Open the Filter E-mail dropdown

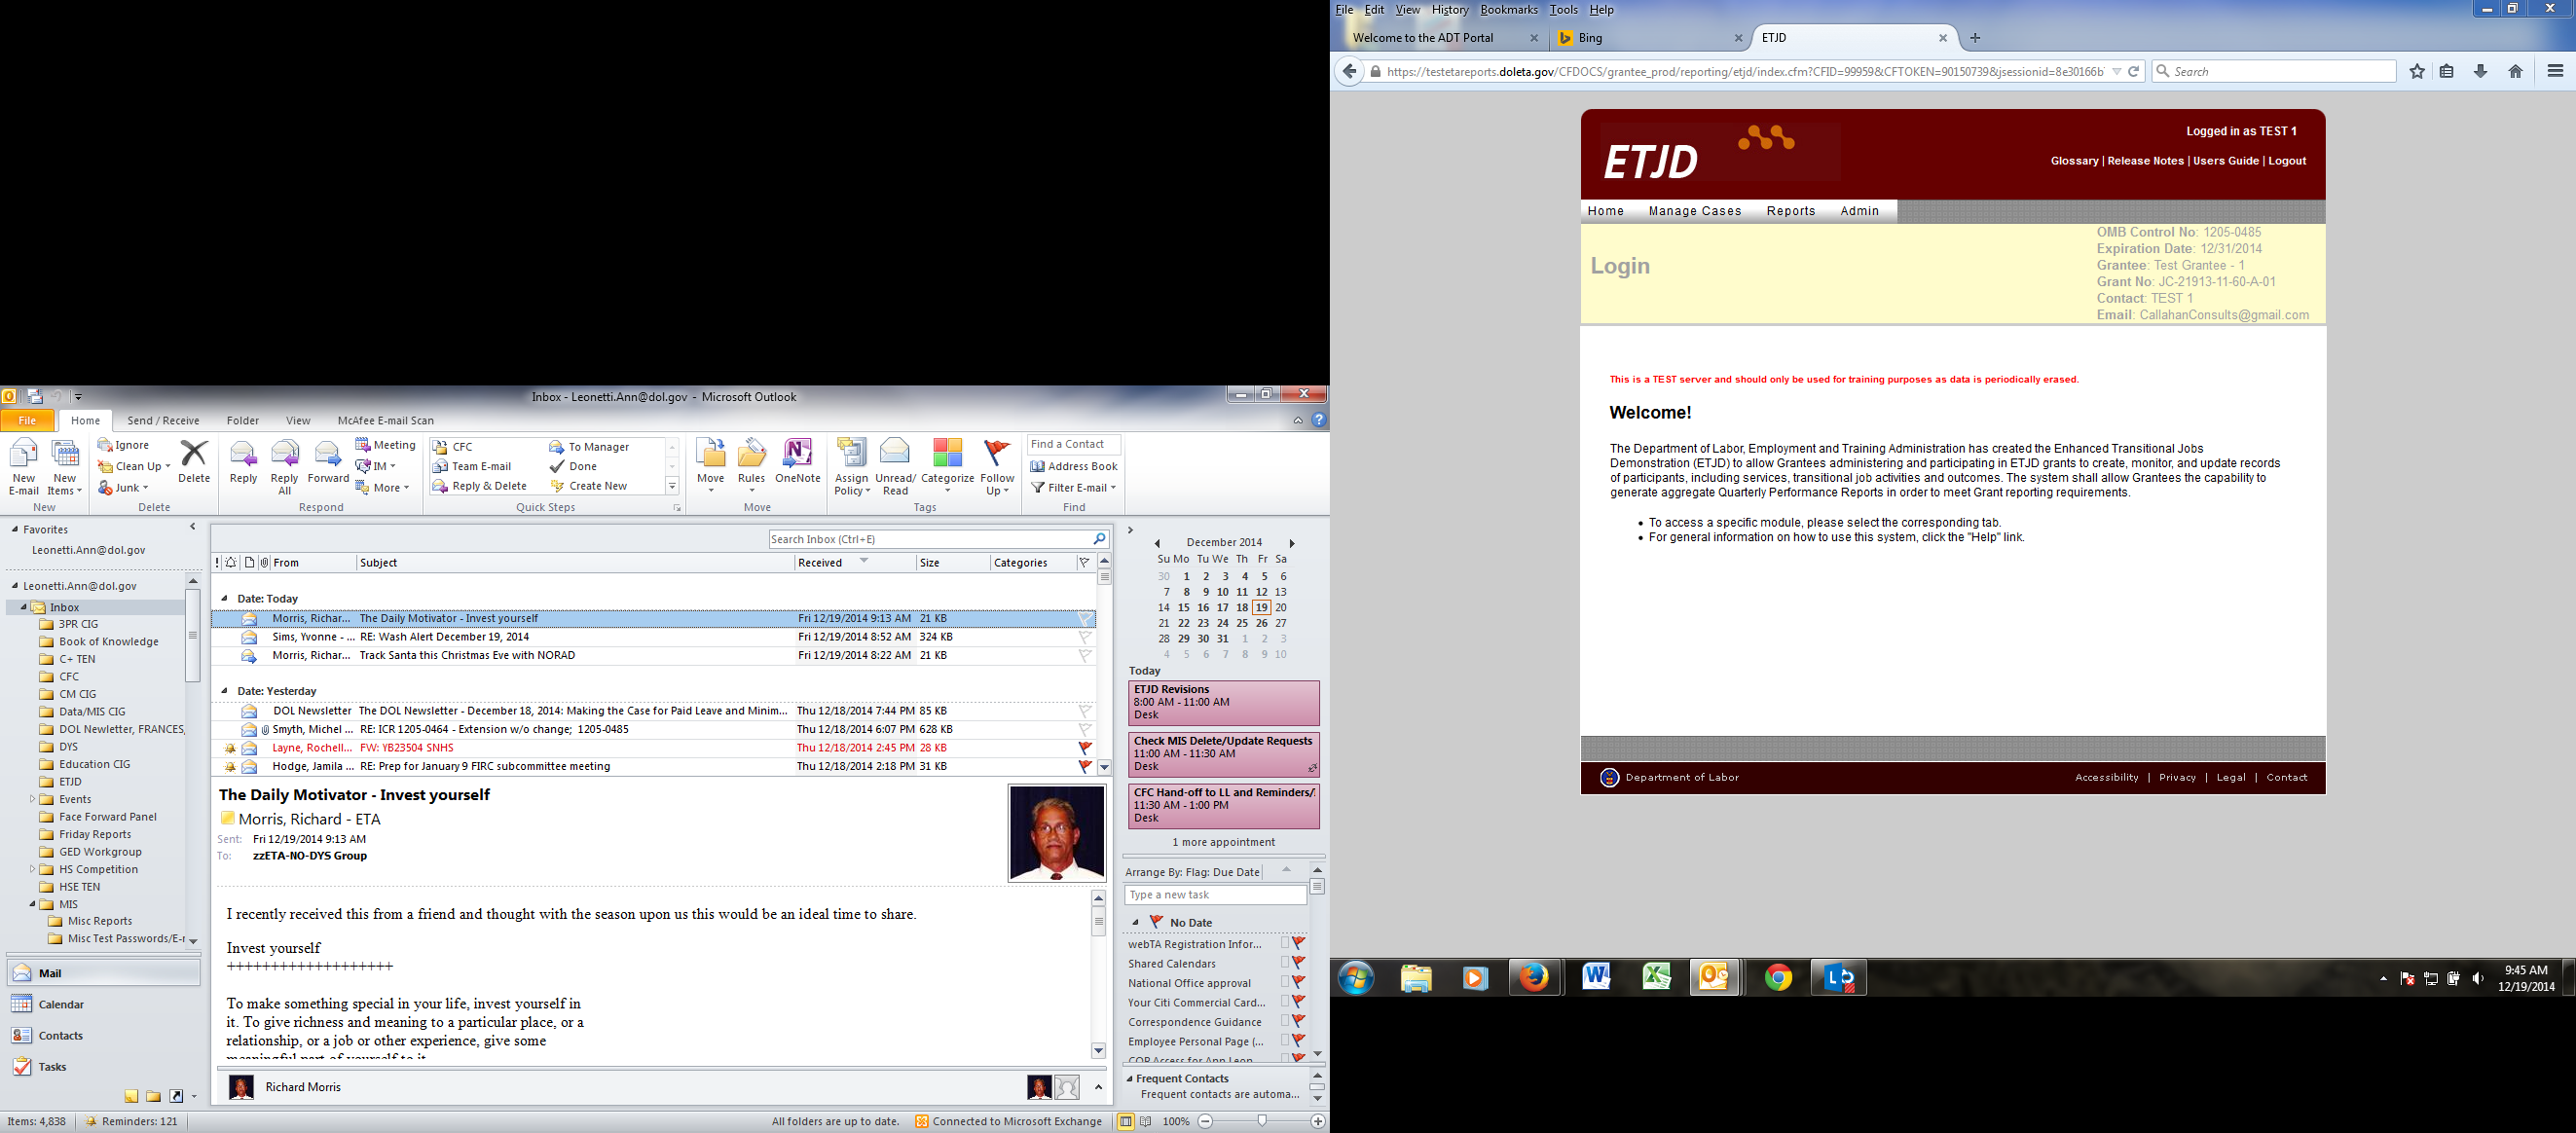point(1073,488)
